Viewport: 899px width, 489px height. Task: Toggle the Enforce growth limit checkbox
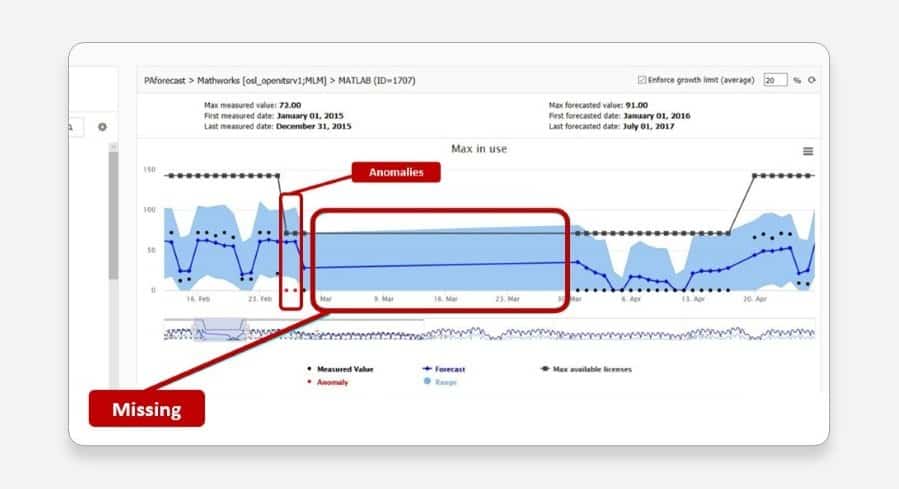click(642, 80)
